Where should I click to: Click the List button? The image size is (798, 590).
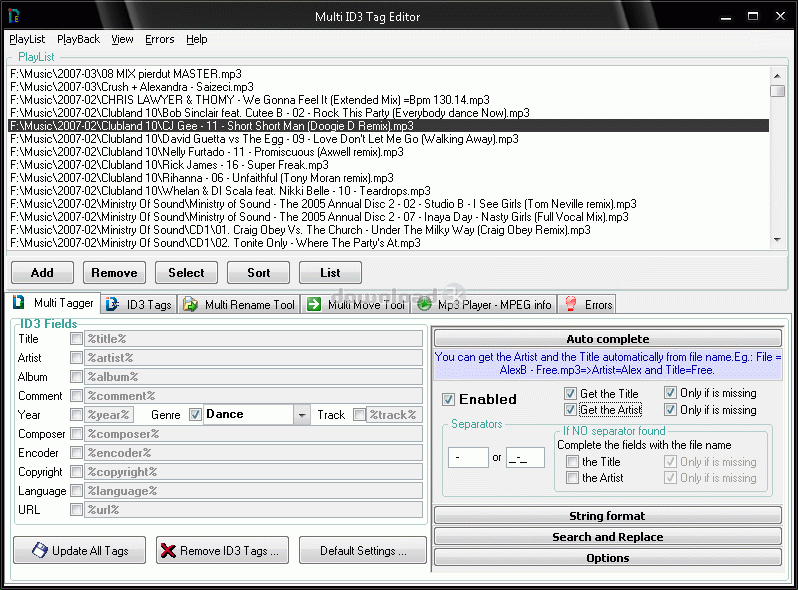coord(330,273)
